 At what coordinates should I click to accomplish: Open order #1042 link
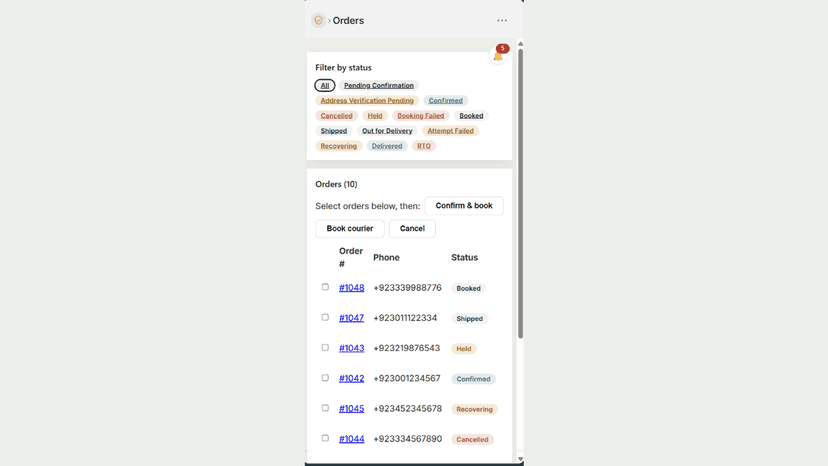click(x=352, y=378)
